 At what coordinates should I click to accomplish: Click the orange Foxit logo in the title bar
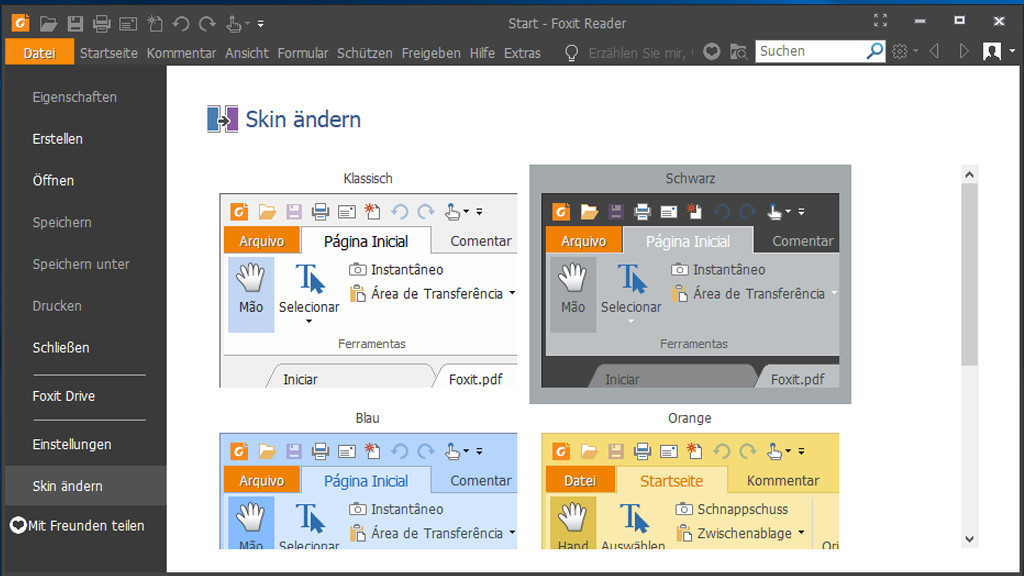tap(21, 24)
